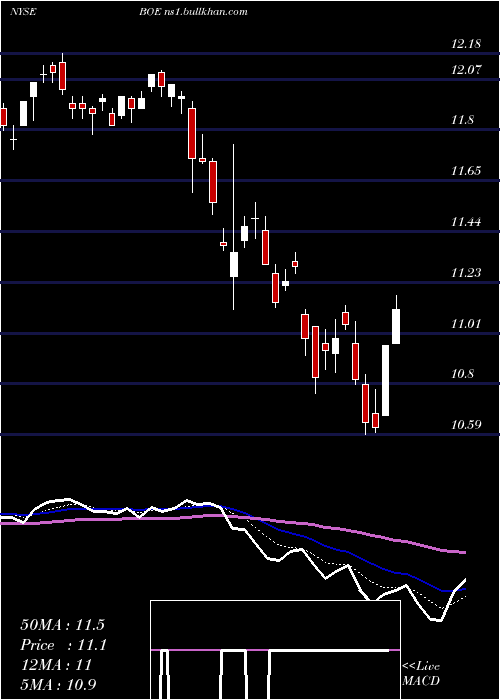Click the pink 50MA line at right end
Viewport: 500px width, 700px height.
462,552
